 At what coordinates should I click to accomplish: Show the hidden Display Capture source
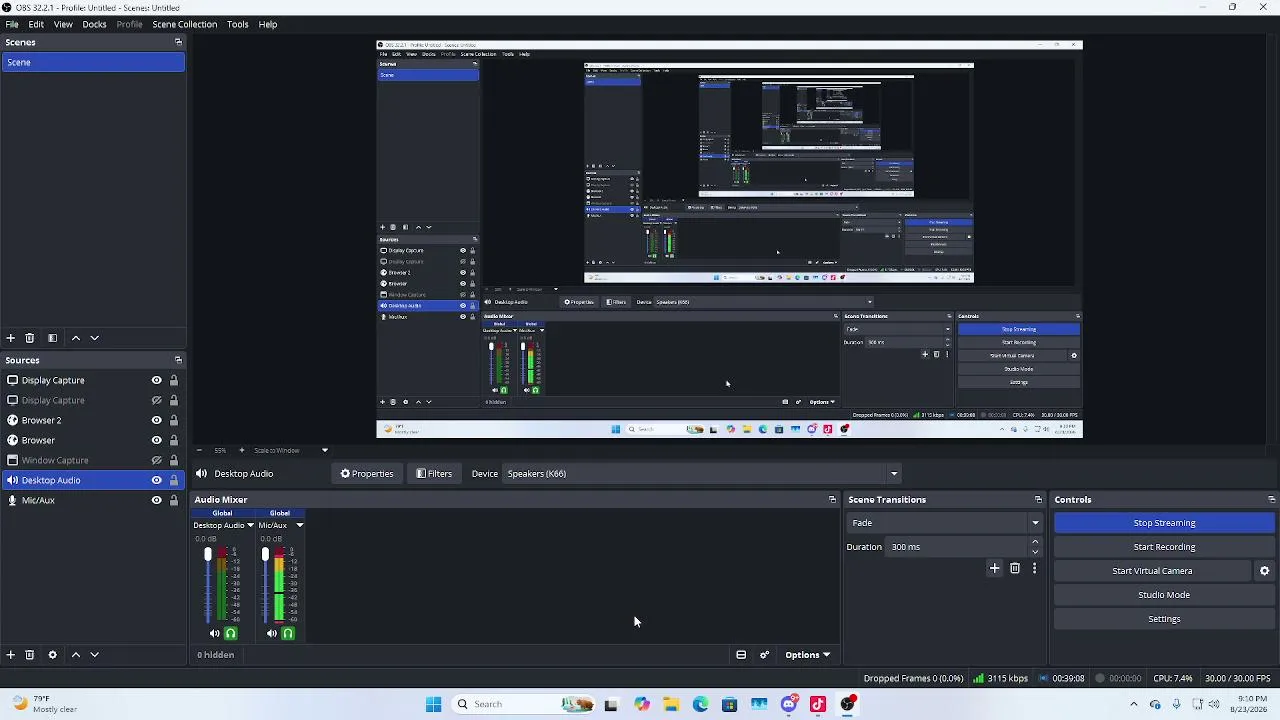pyautogui.click(x=156, y=400)
